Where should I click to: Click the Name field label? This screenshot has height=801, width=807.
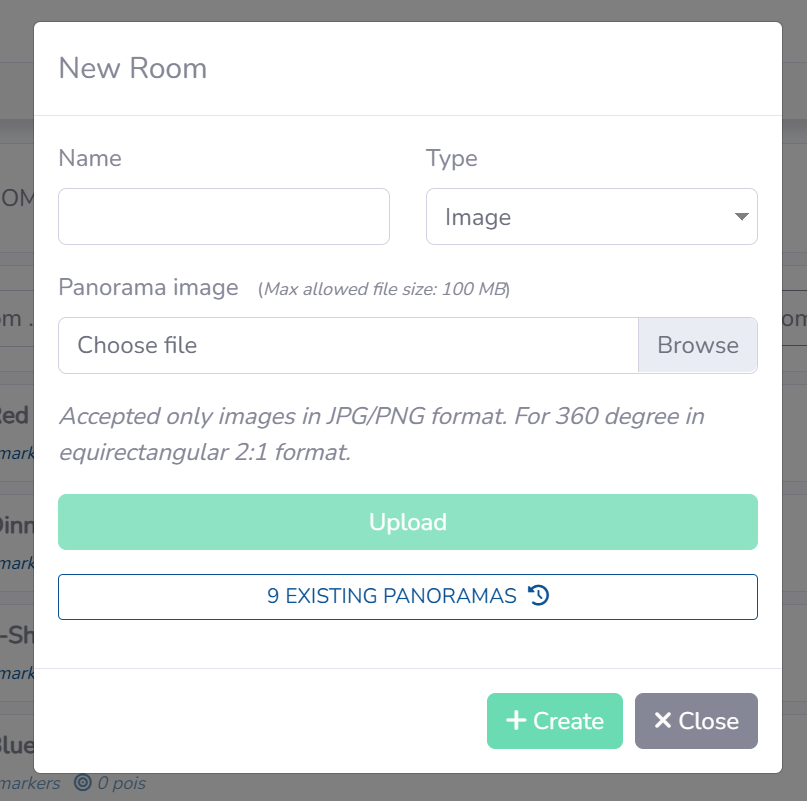tap(90, 158)
